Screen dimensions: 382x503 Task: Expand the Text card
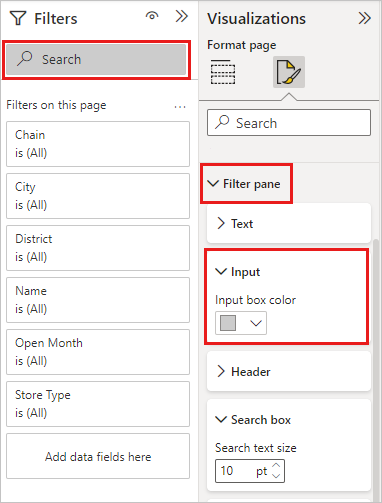click(x=221, y=223)
